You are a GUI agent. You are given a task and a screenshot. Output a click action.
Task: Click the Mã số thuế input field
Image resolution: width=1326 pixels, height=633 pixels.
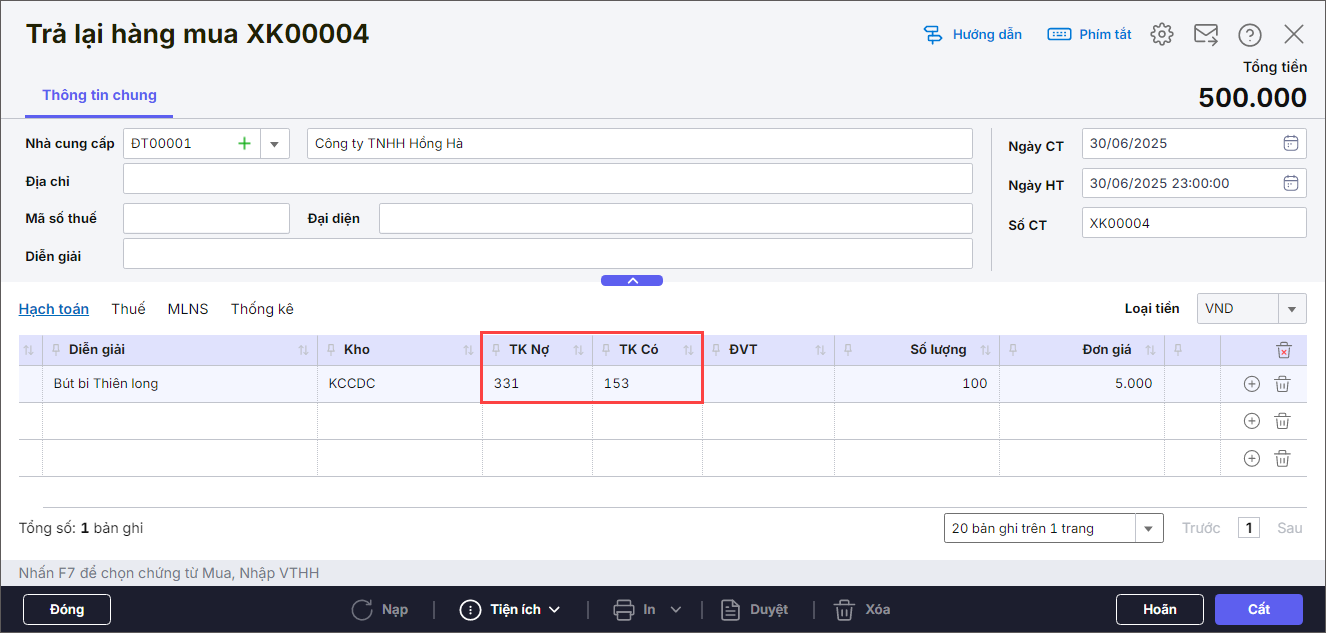206,218
